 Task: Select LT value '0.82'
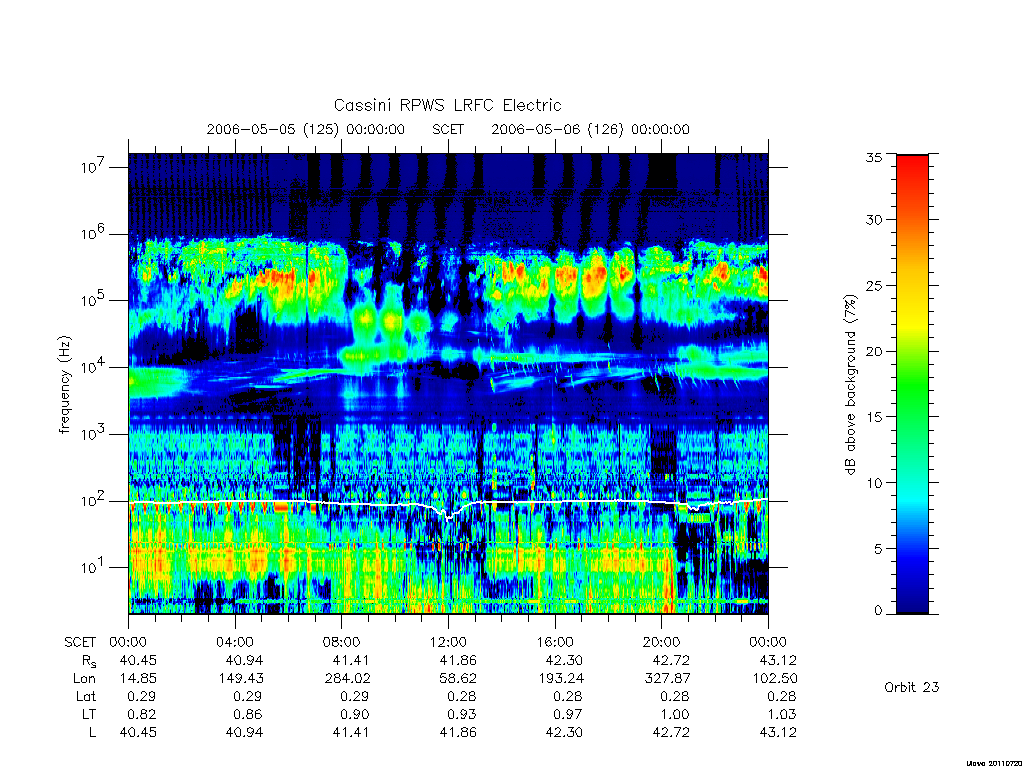[141, 714]
